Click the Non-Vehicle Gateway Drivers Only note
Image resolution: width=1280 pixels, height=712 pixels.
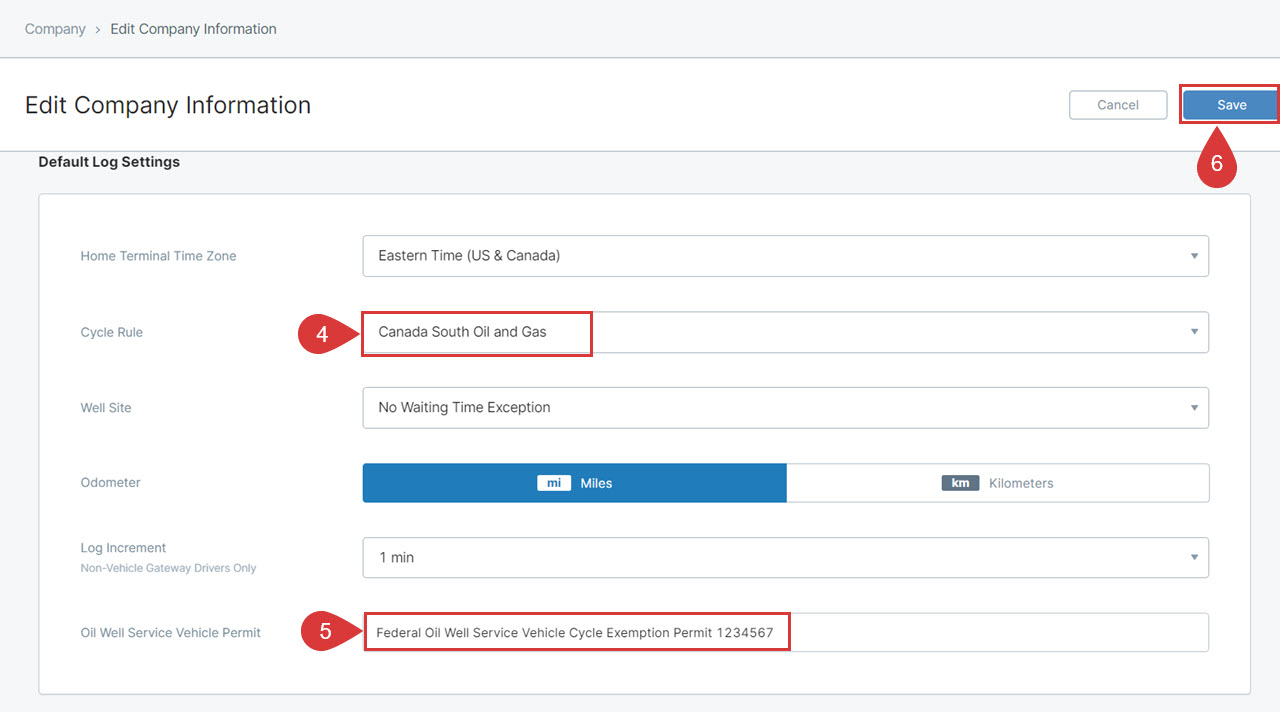click(x=168, y=568)
